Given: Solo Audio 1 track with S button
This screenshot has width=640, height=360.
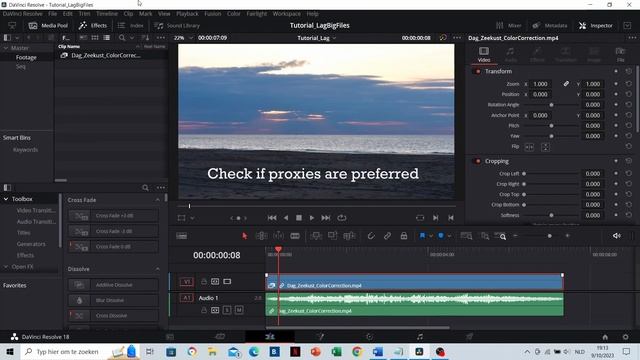Looking at the screenshot, I should coord(227,310).
